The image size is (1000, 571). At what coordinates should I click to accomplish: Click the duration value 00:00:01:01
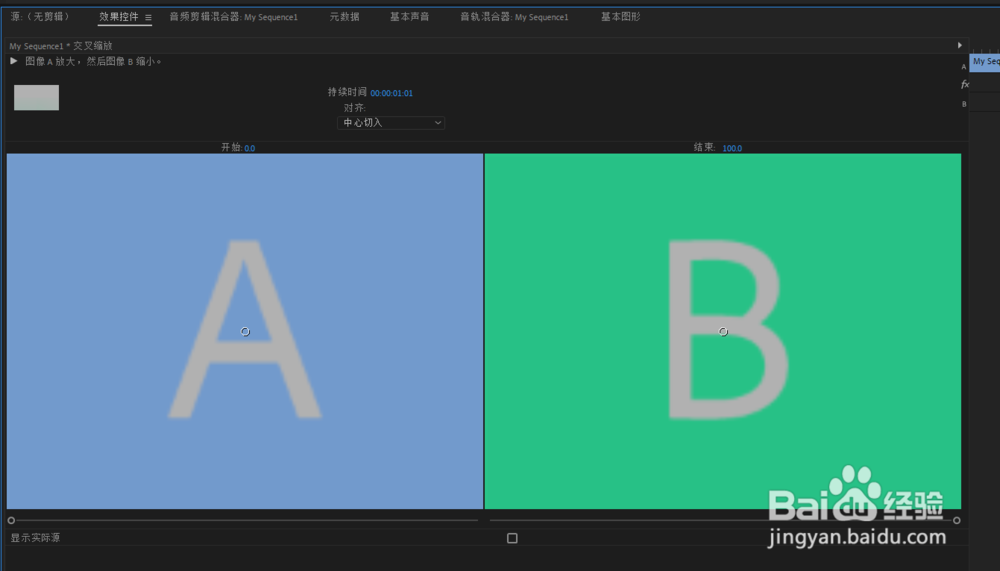click(392, 93)
